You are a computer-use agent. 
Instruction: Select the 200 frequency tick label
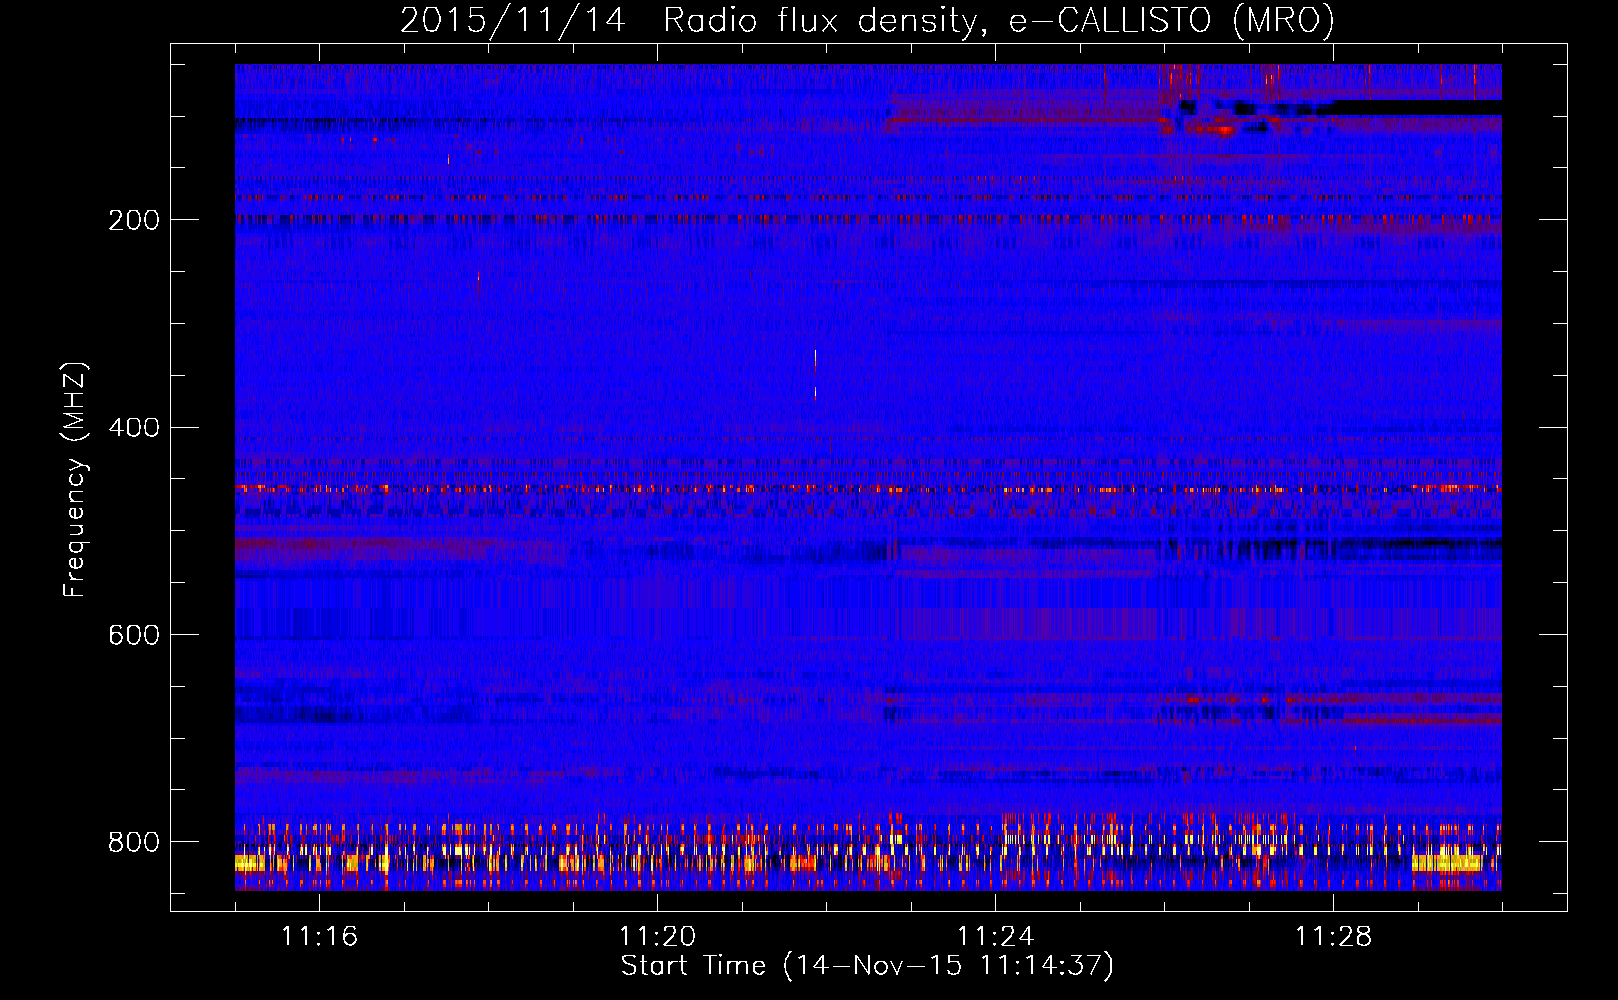tap(134, 220)
